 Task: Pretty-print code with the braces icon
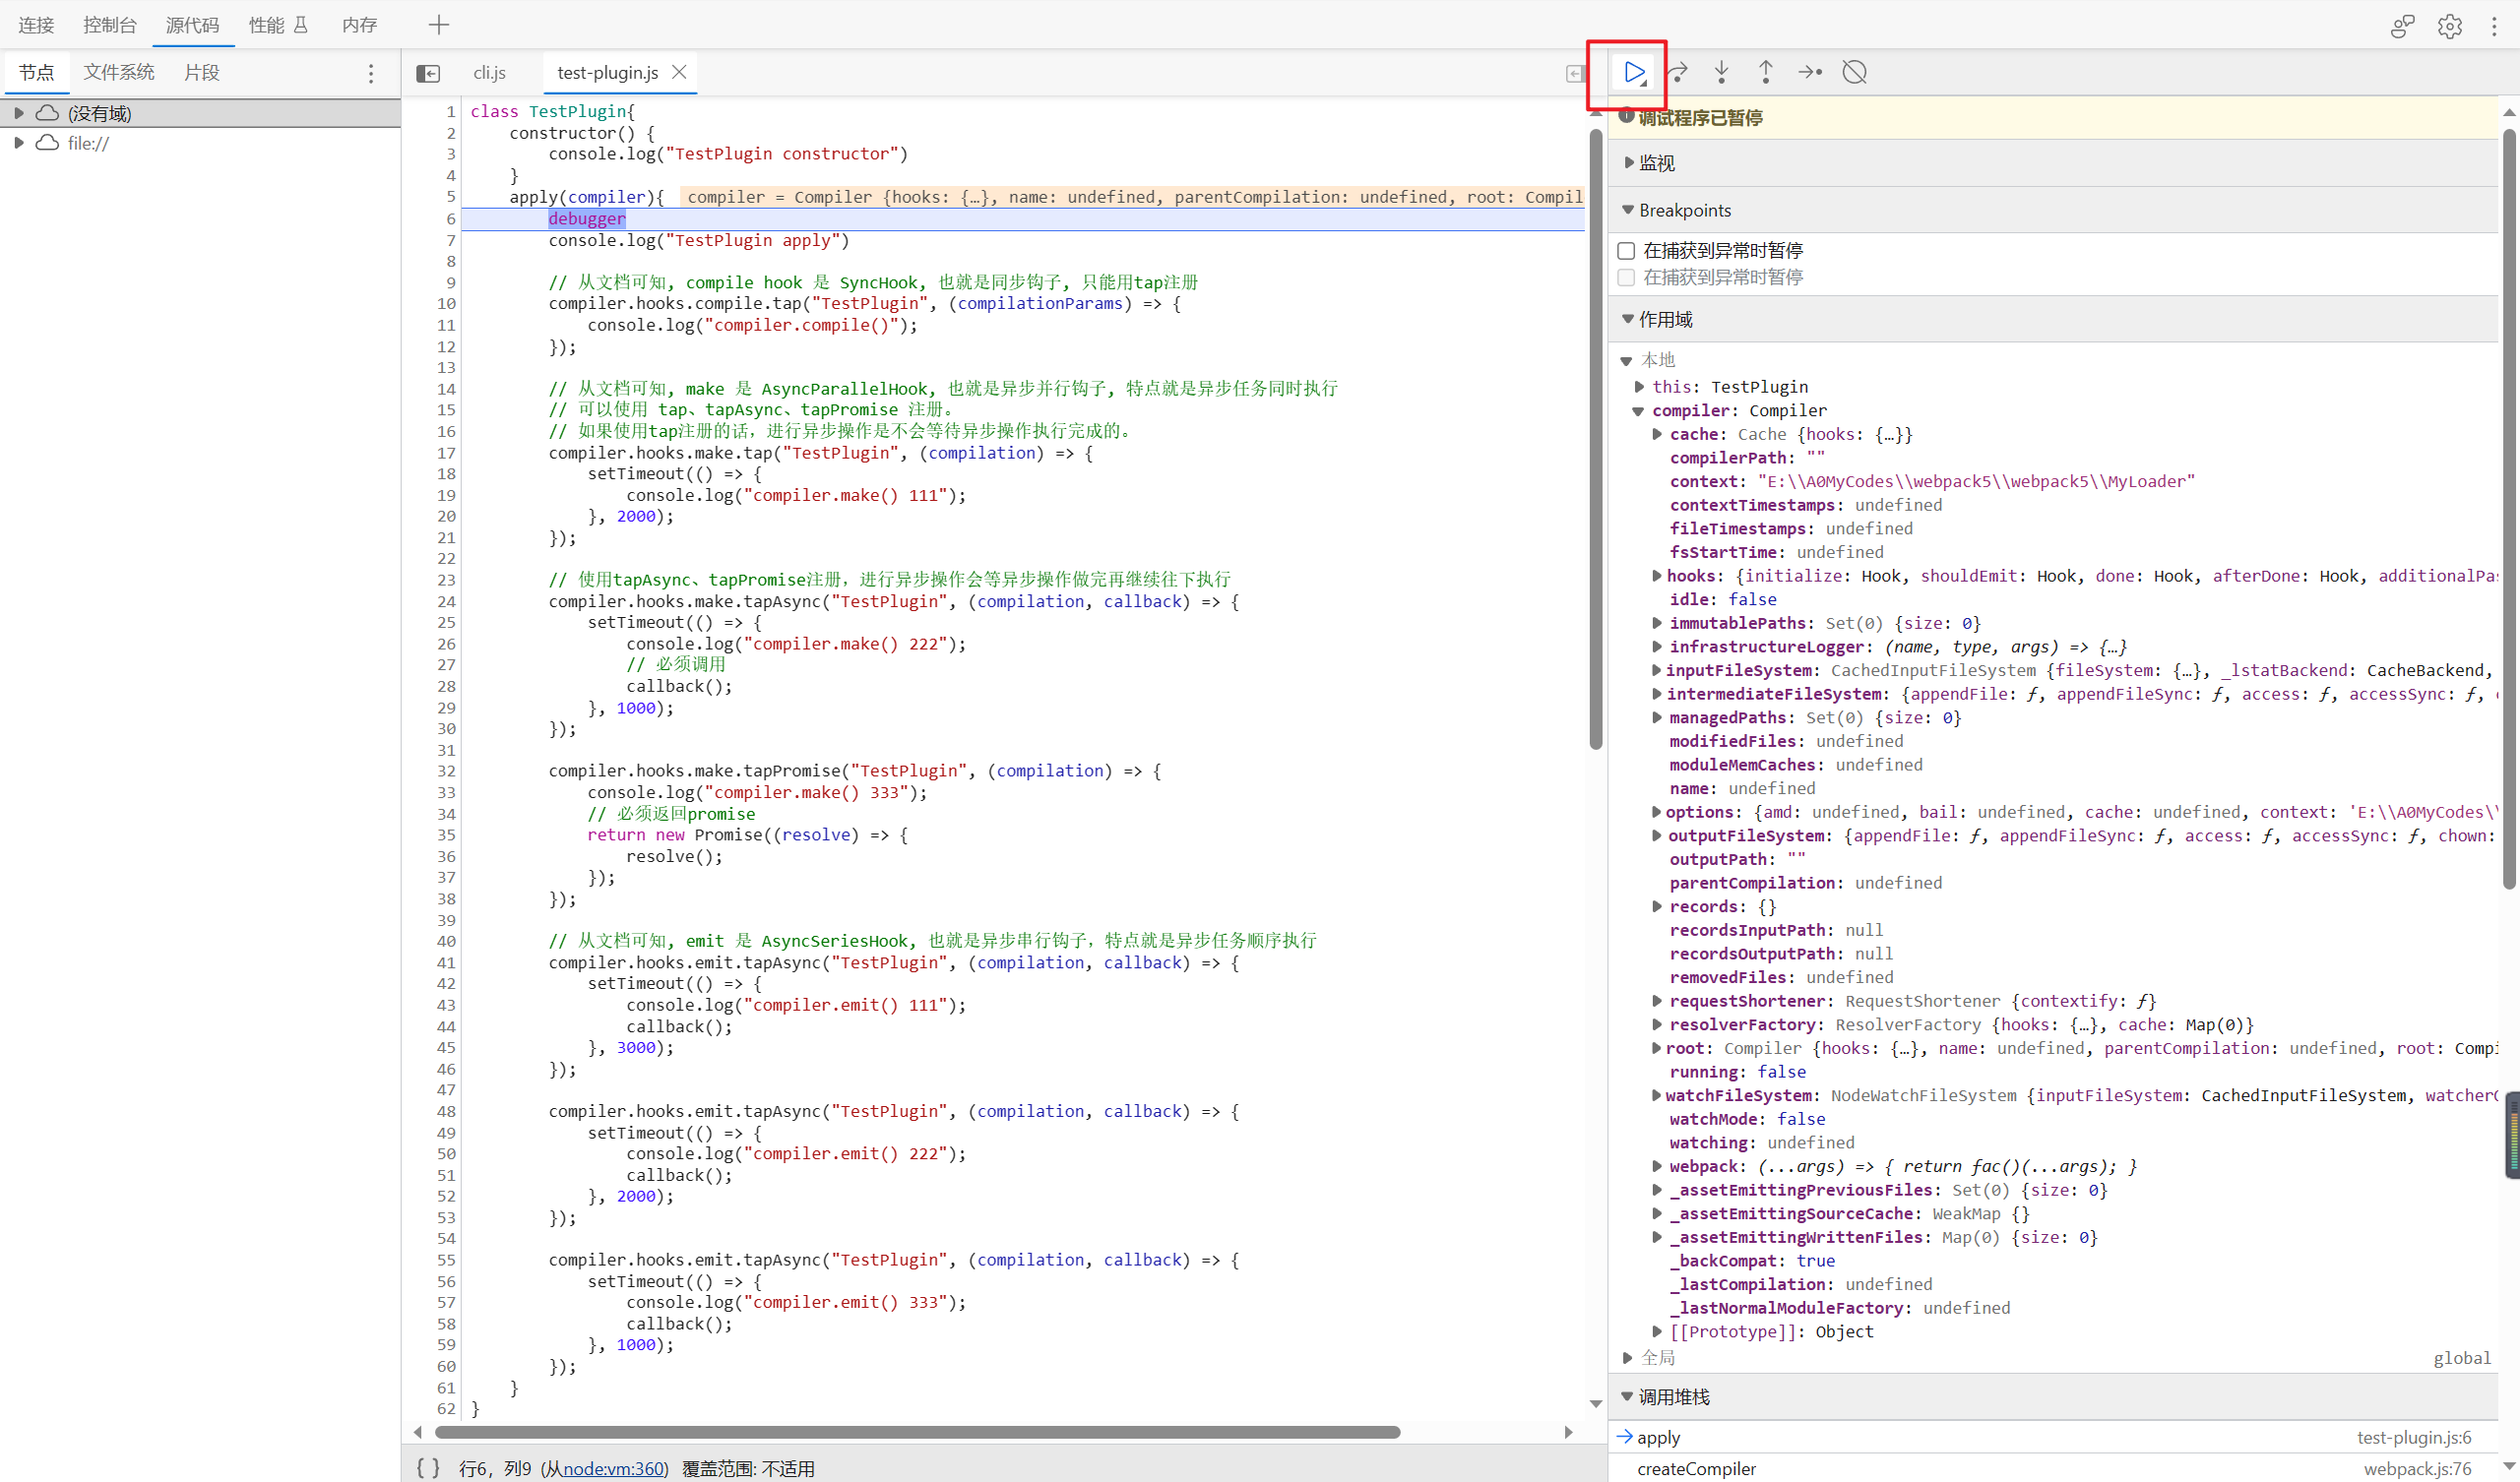pyautogui.click(x=428, y=1467)
